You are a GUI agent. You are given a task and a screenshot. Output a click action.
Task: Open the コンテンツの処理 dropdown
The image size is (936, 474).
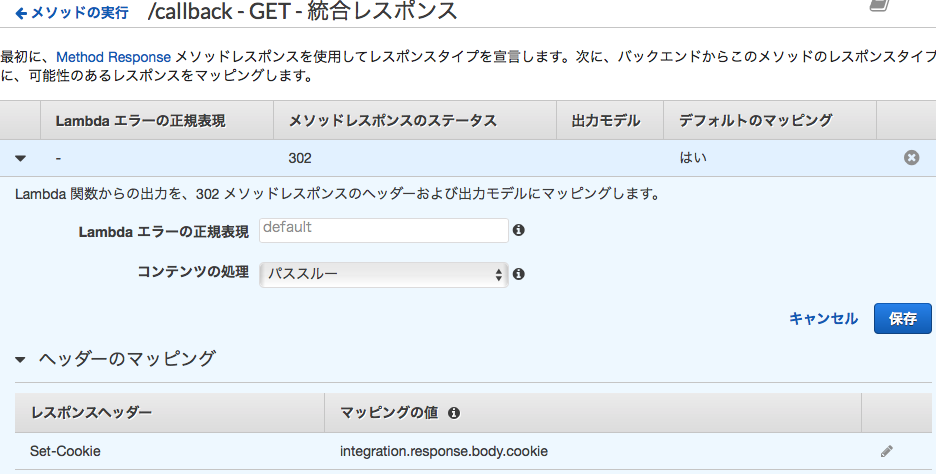tap(384, 274)
